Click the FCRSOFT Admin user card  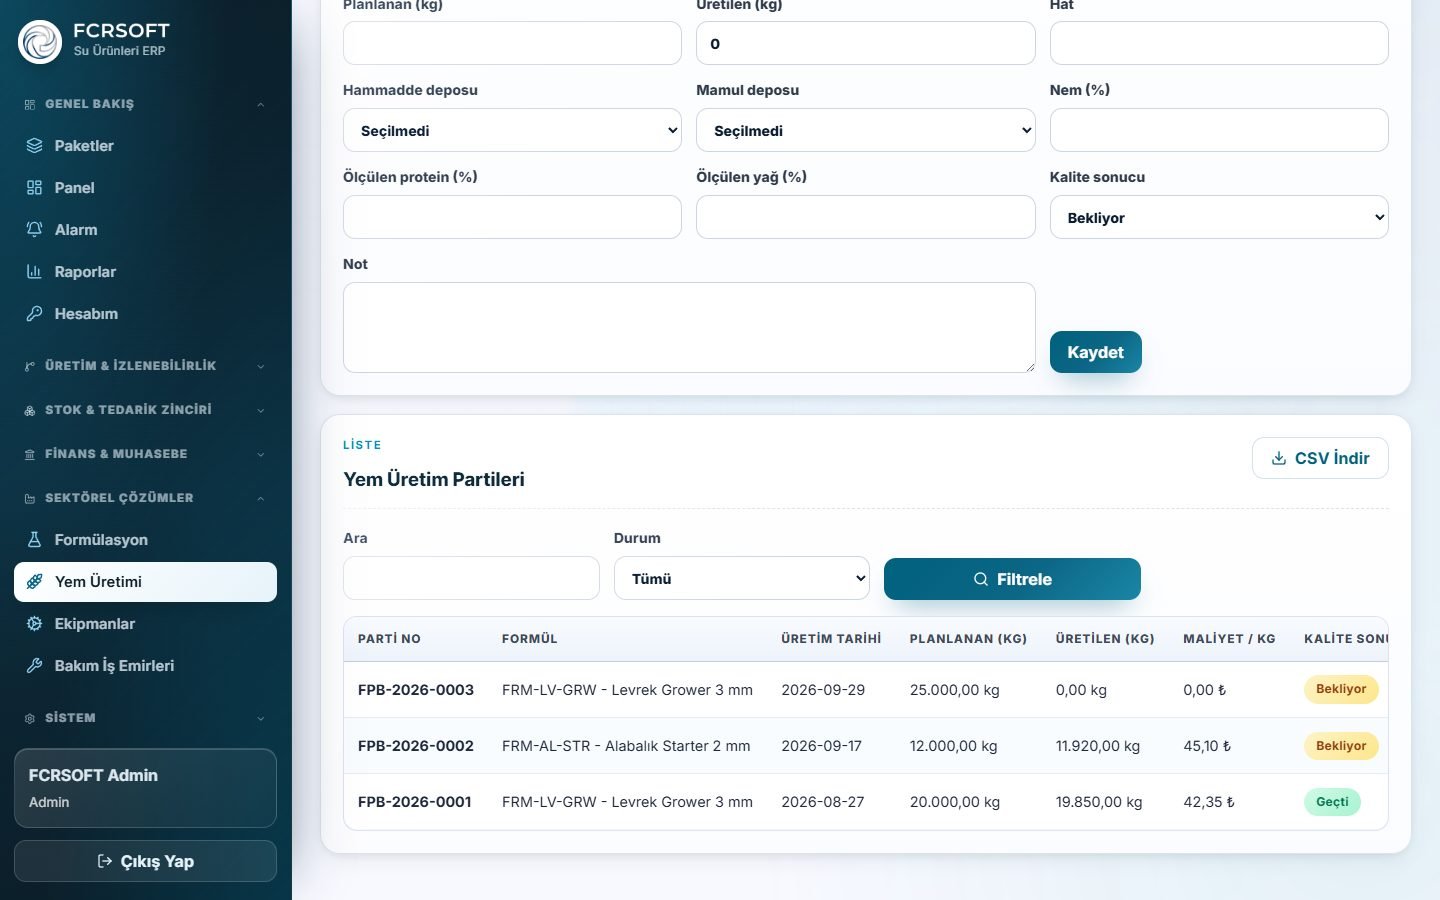145,788
